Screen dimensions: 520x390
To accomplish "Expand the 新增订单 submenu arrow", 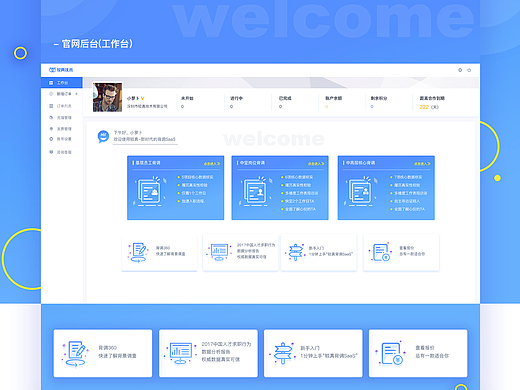I will [76, 94].
